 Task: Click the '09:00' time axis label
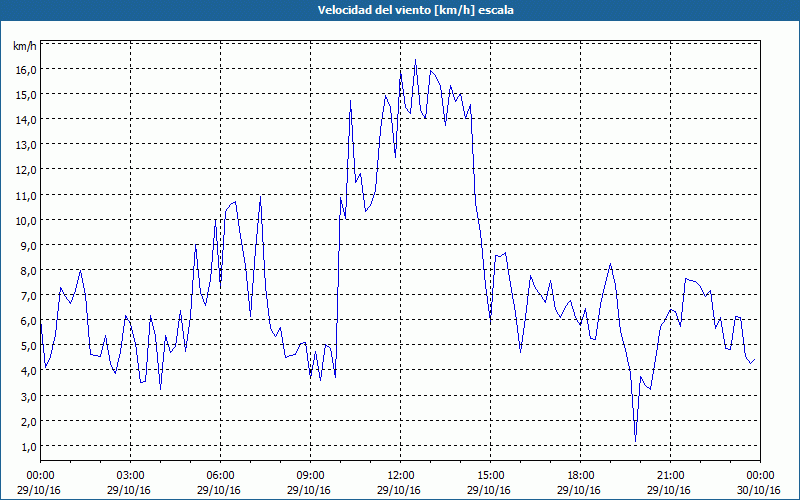(x=310, y=476)
